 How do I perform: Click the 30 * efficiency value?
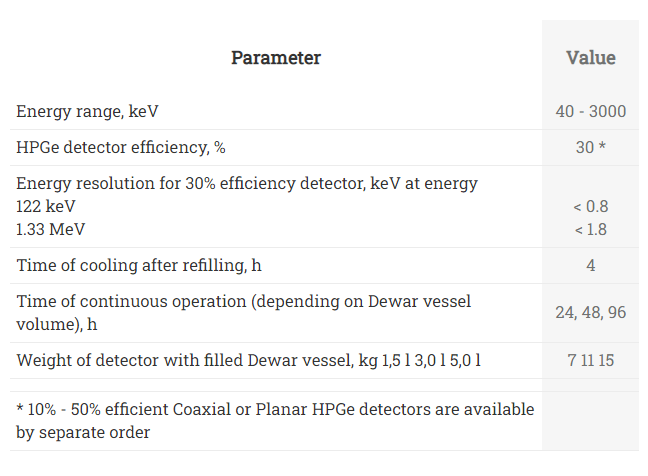591,148
